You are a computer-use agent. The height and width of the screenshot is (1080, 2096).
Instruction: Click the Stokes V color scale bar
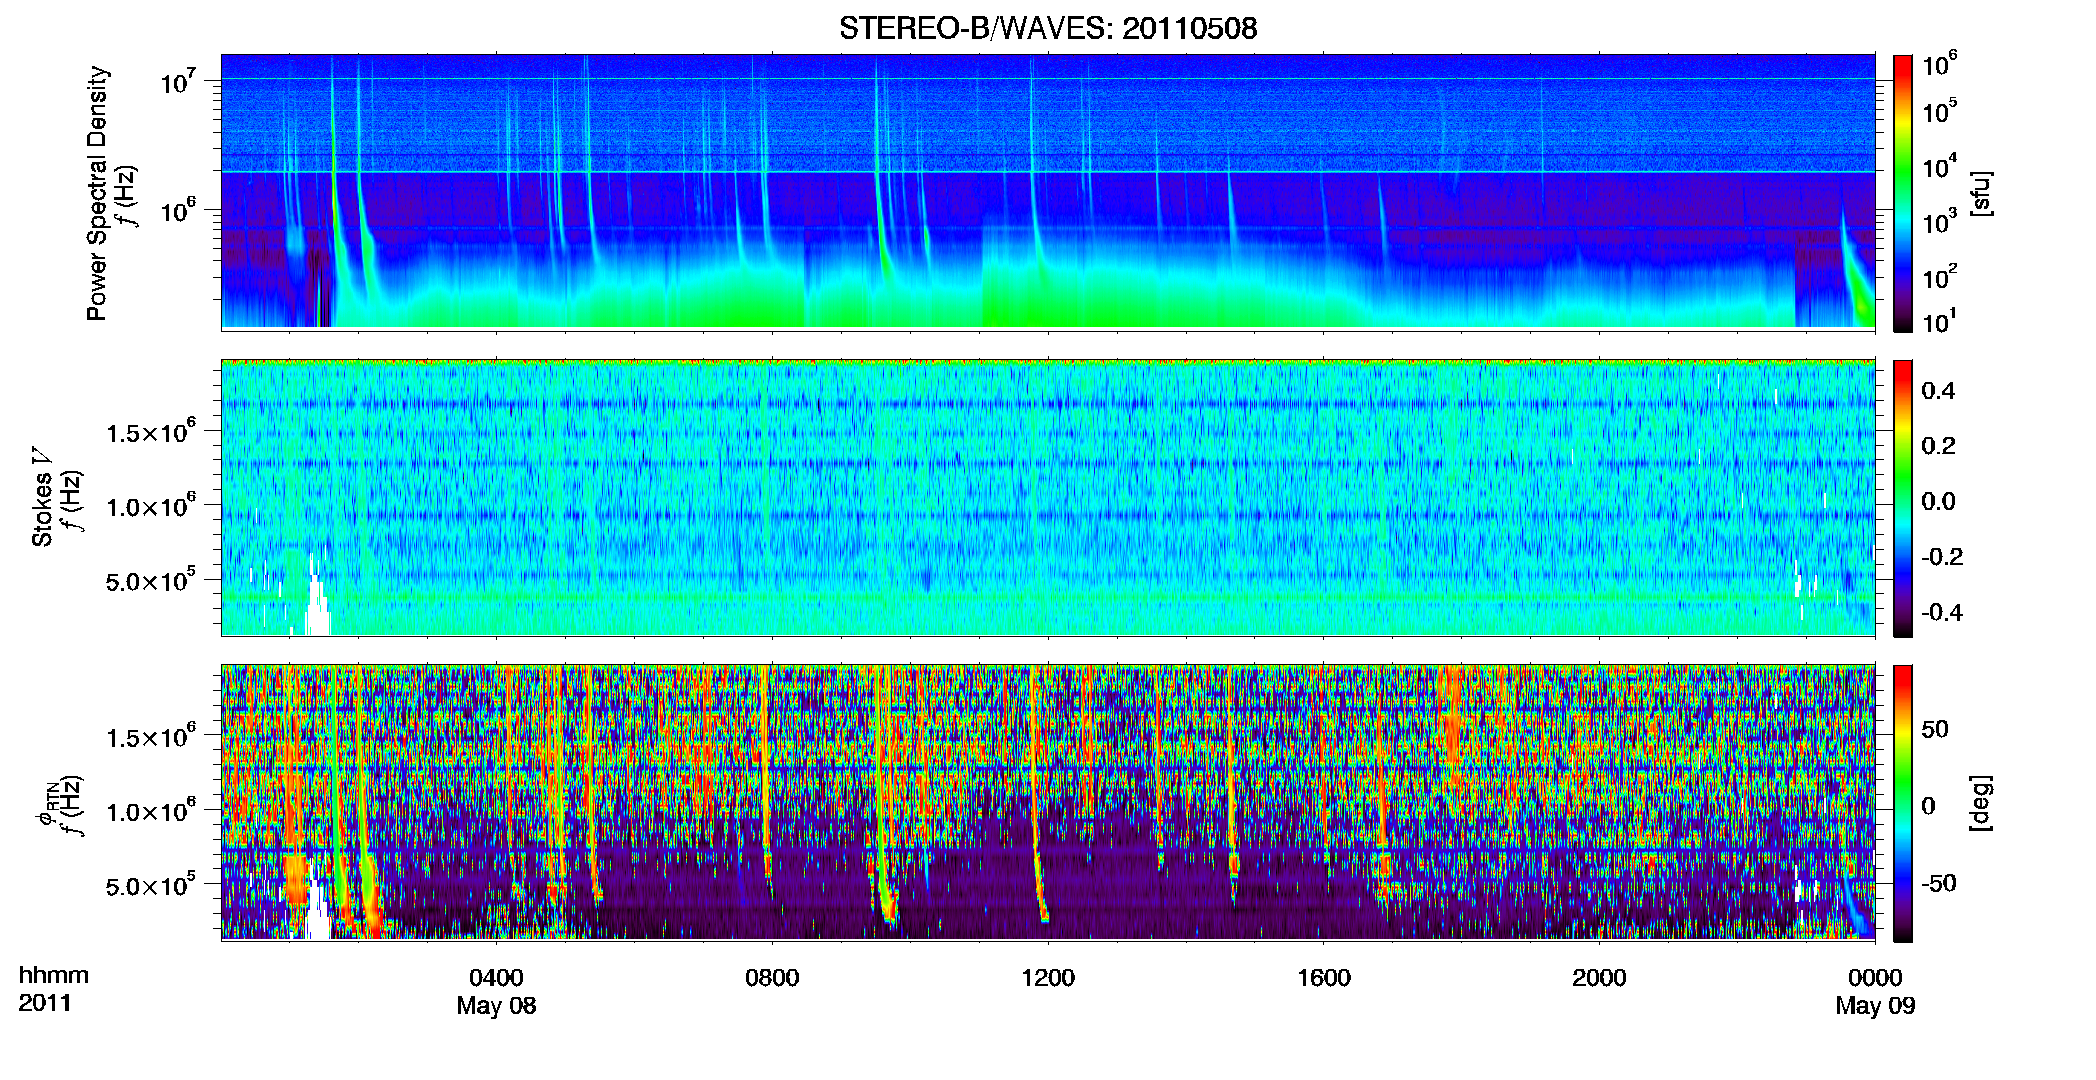1903,498
